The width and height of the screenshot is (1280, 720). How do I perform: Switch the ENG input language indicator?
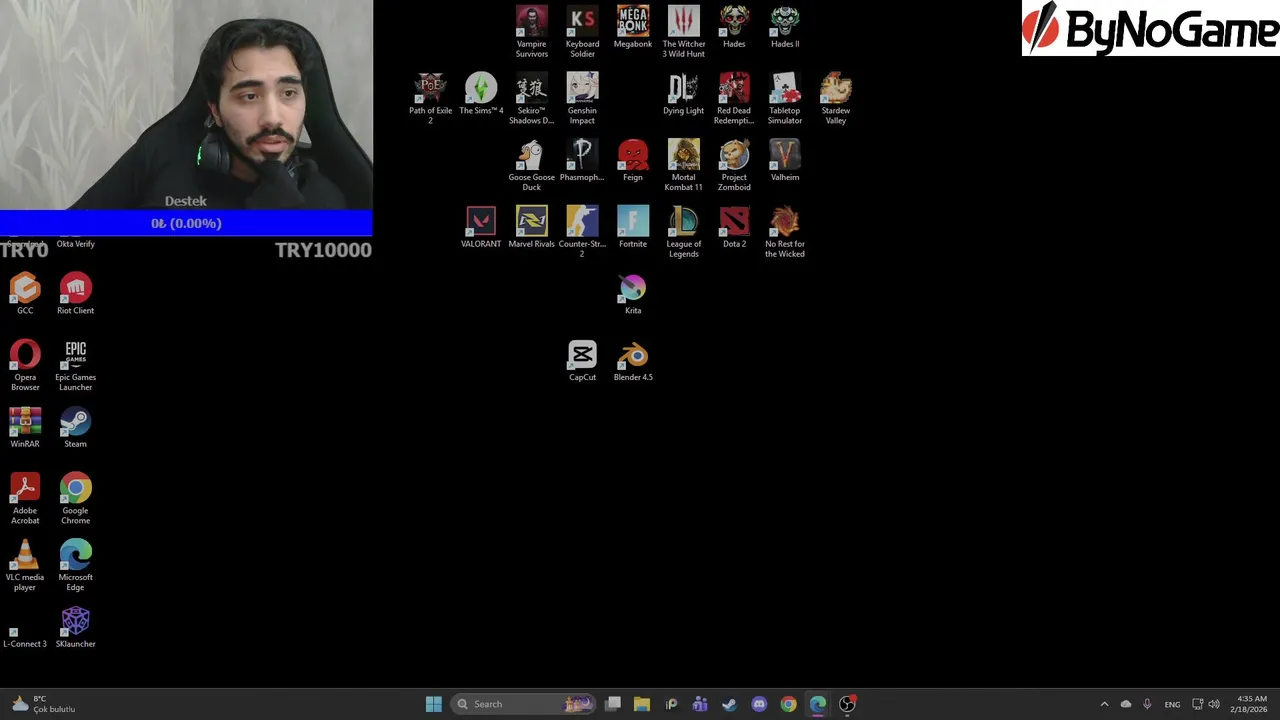(x=1172, y=704)
